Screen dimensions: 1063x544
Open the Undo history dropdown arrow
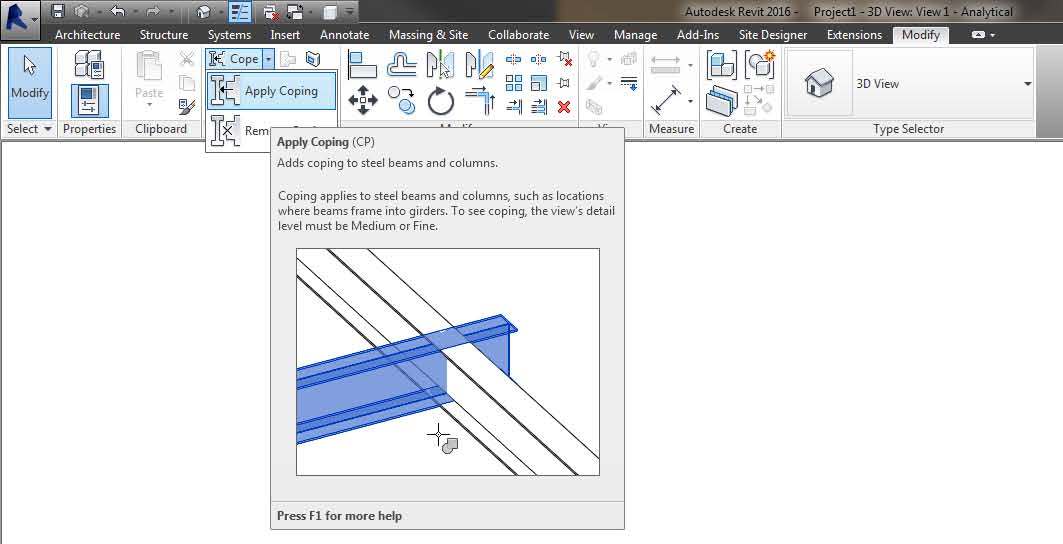[x=134, y=12]
